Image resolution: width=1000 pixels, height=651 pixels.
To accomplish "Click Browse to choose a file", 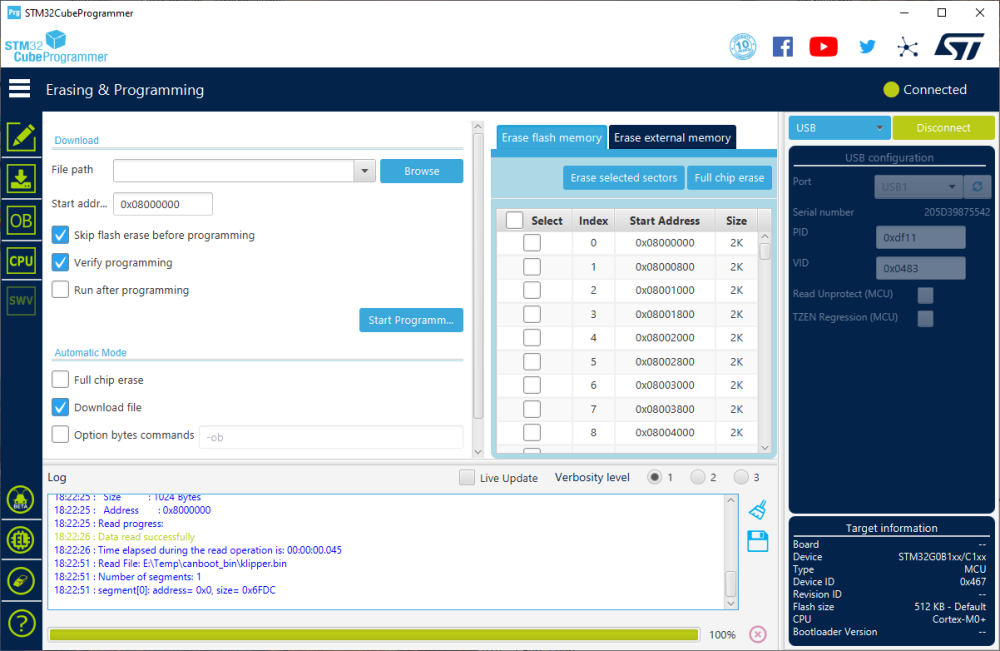I will coord(422,171).
